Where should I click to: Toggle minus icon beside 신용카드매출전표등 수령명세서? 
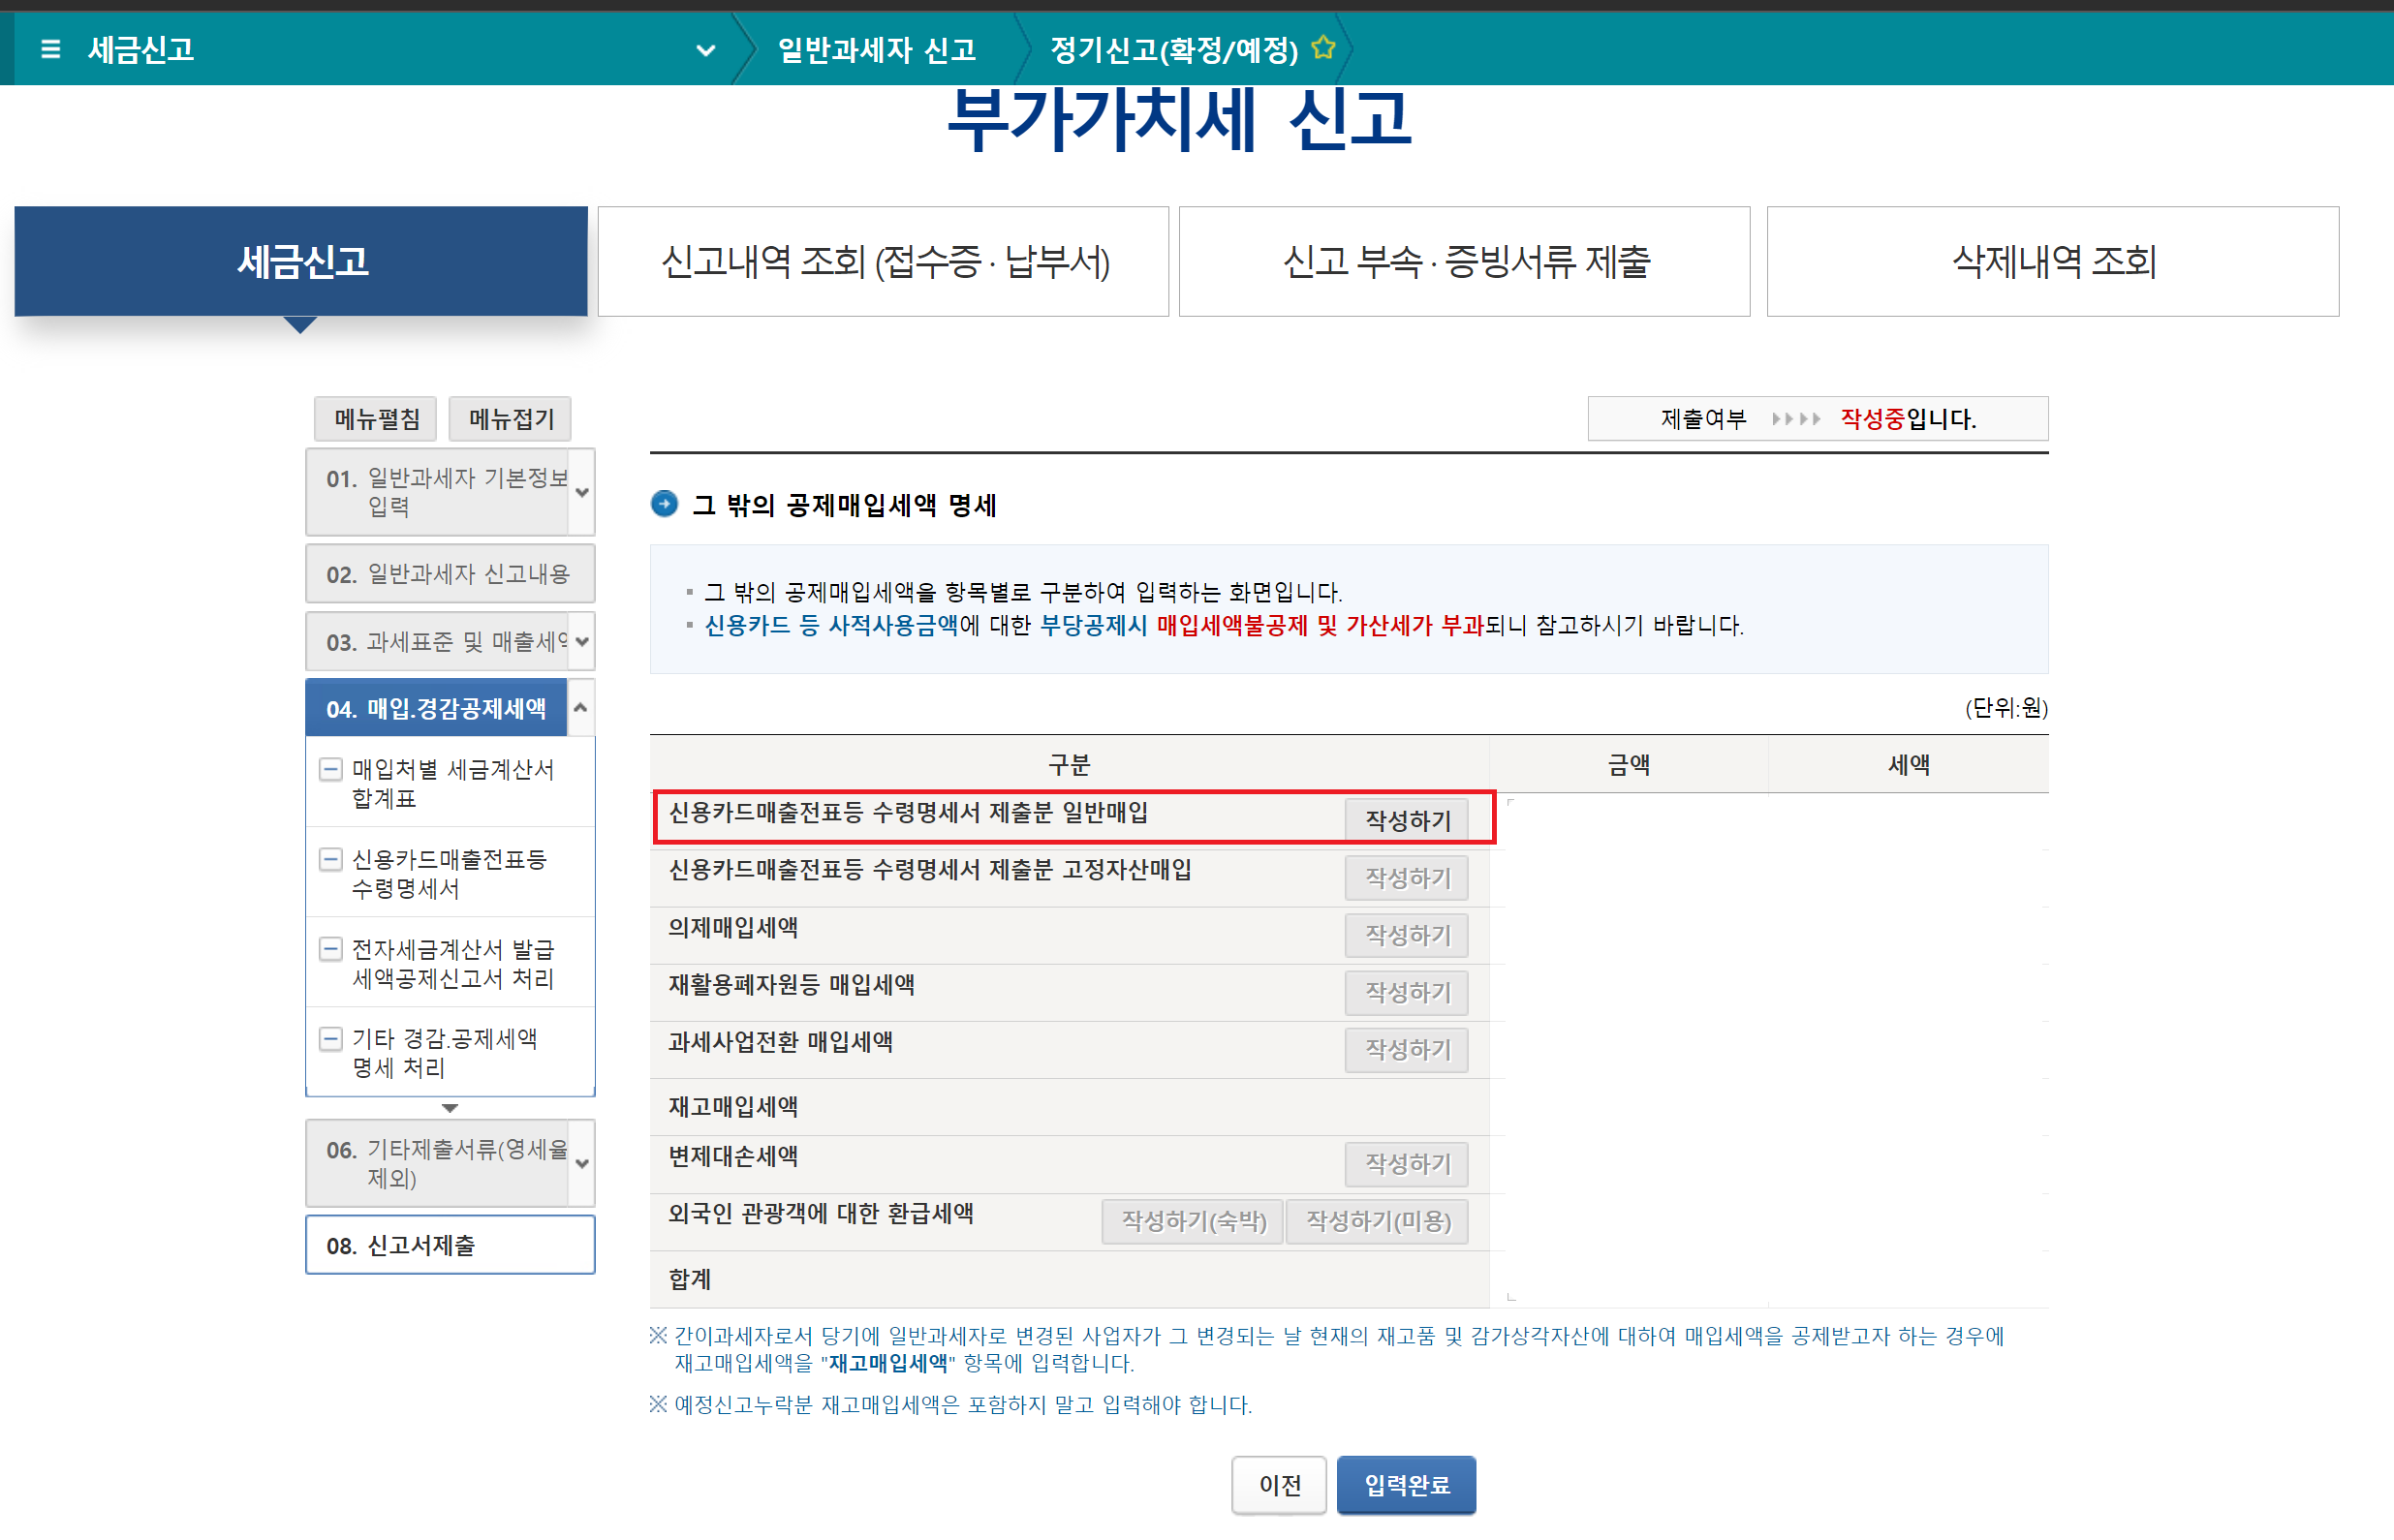point(330,859)
